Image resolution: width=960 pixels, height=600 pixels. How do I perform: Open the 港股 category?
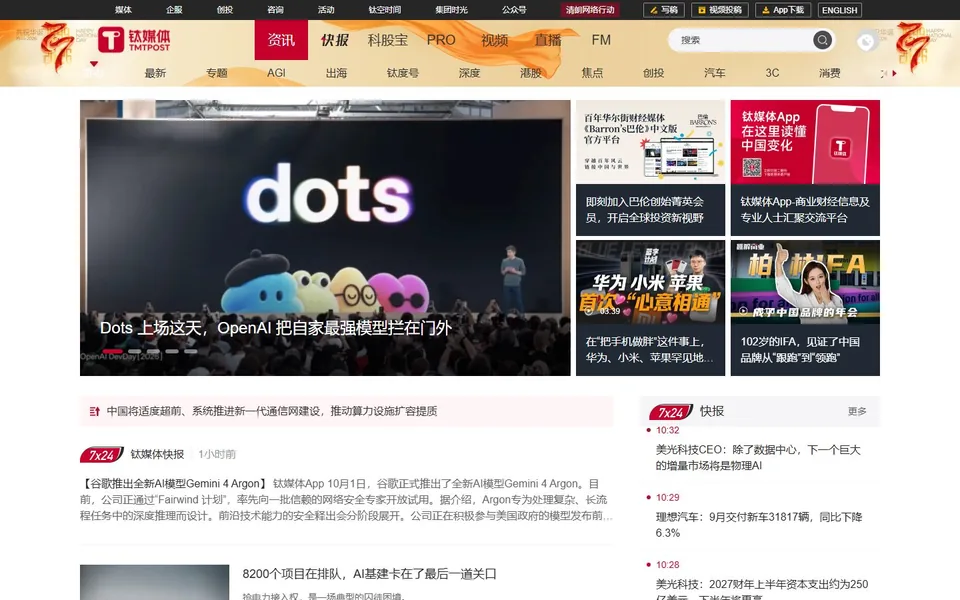click(531, 73)
